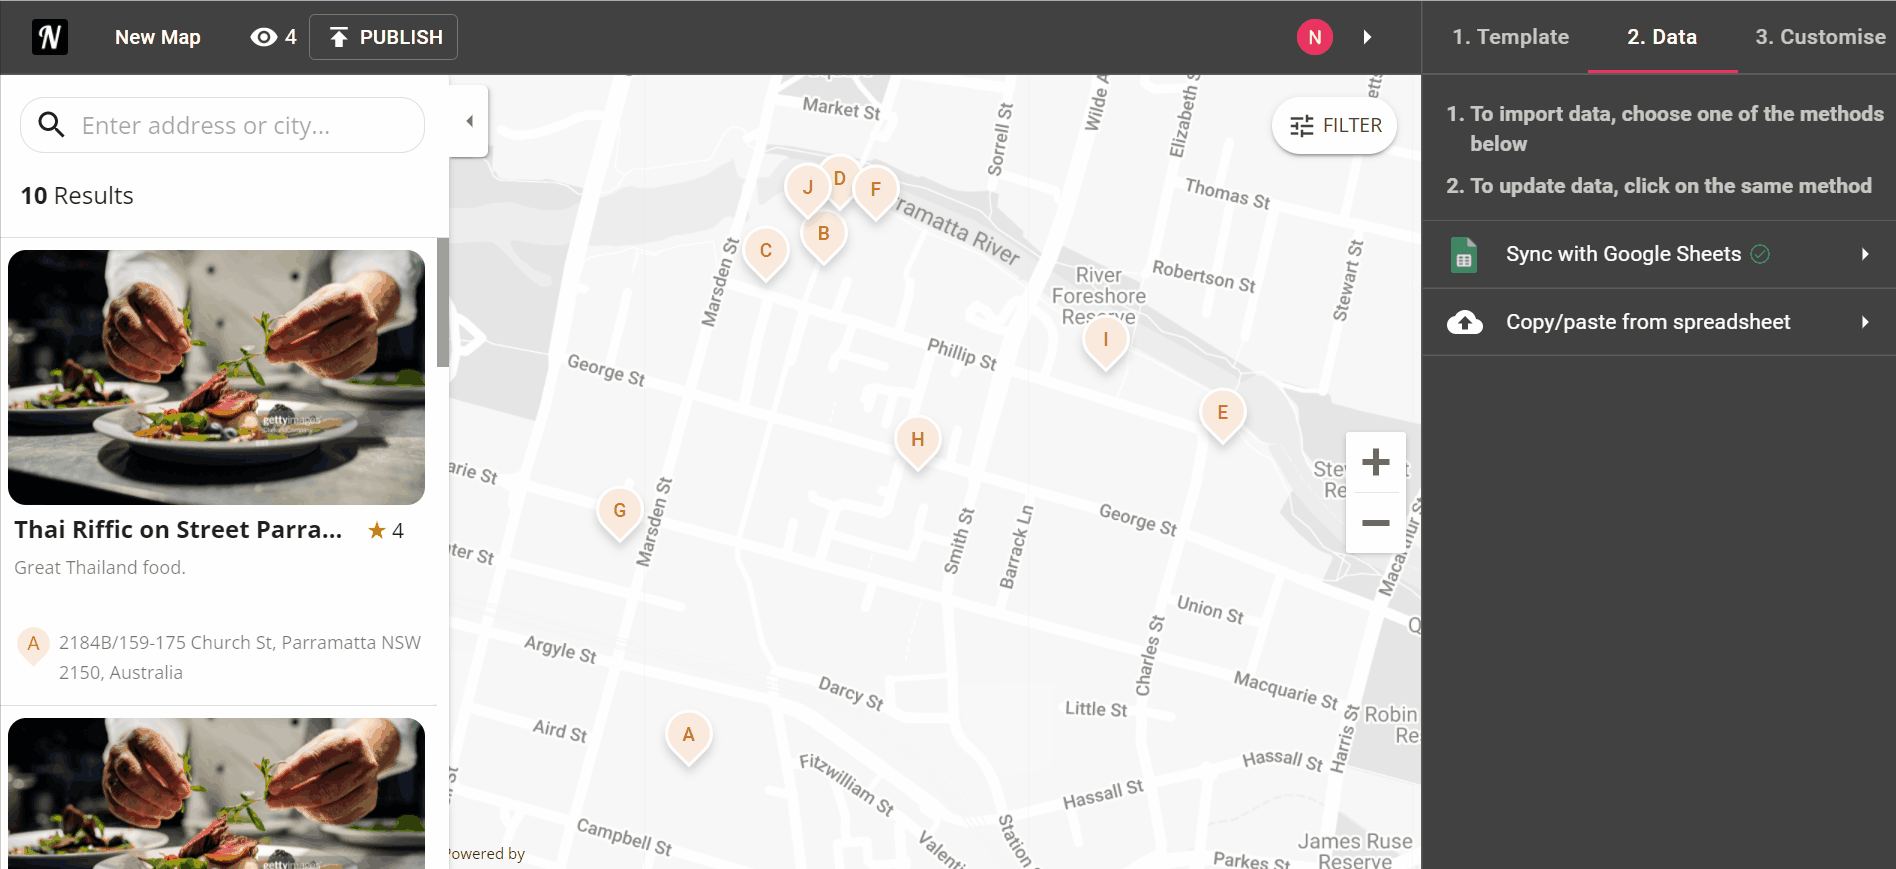
Task: Open the second listing photo
Action: (x=216, y=793)
